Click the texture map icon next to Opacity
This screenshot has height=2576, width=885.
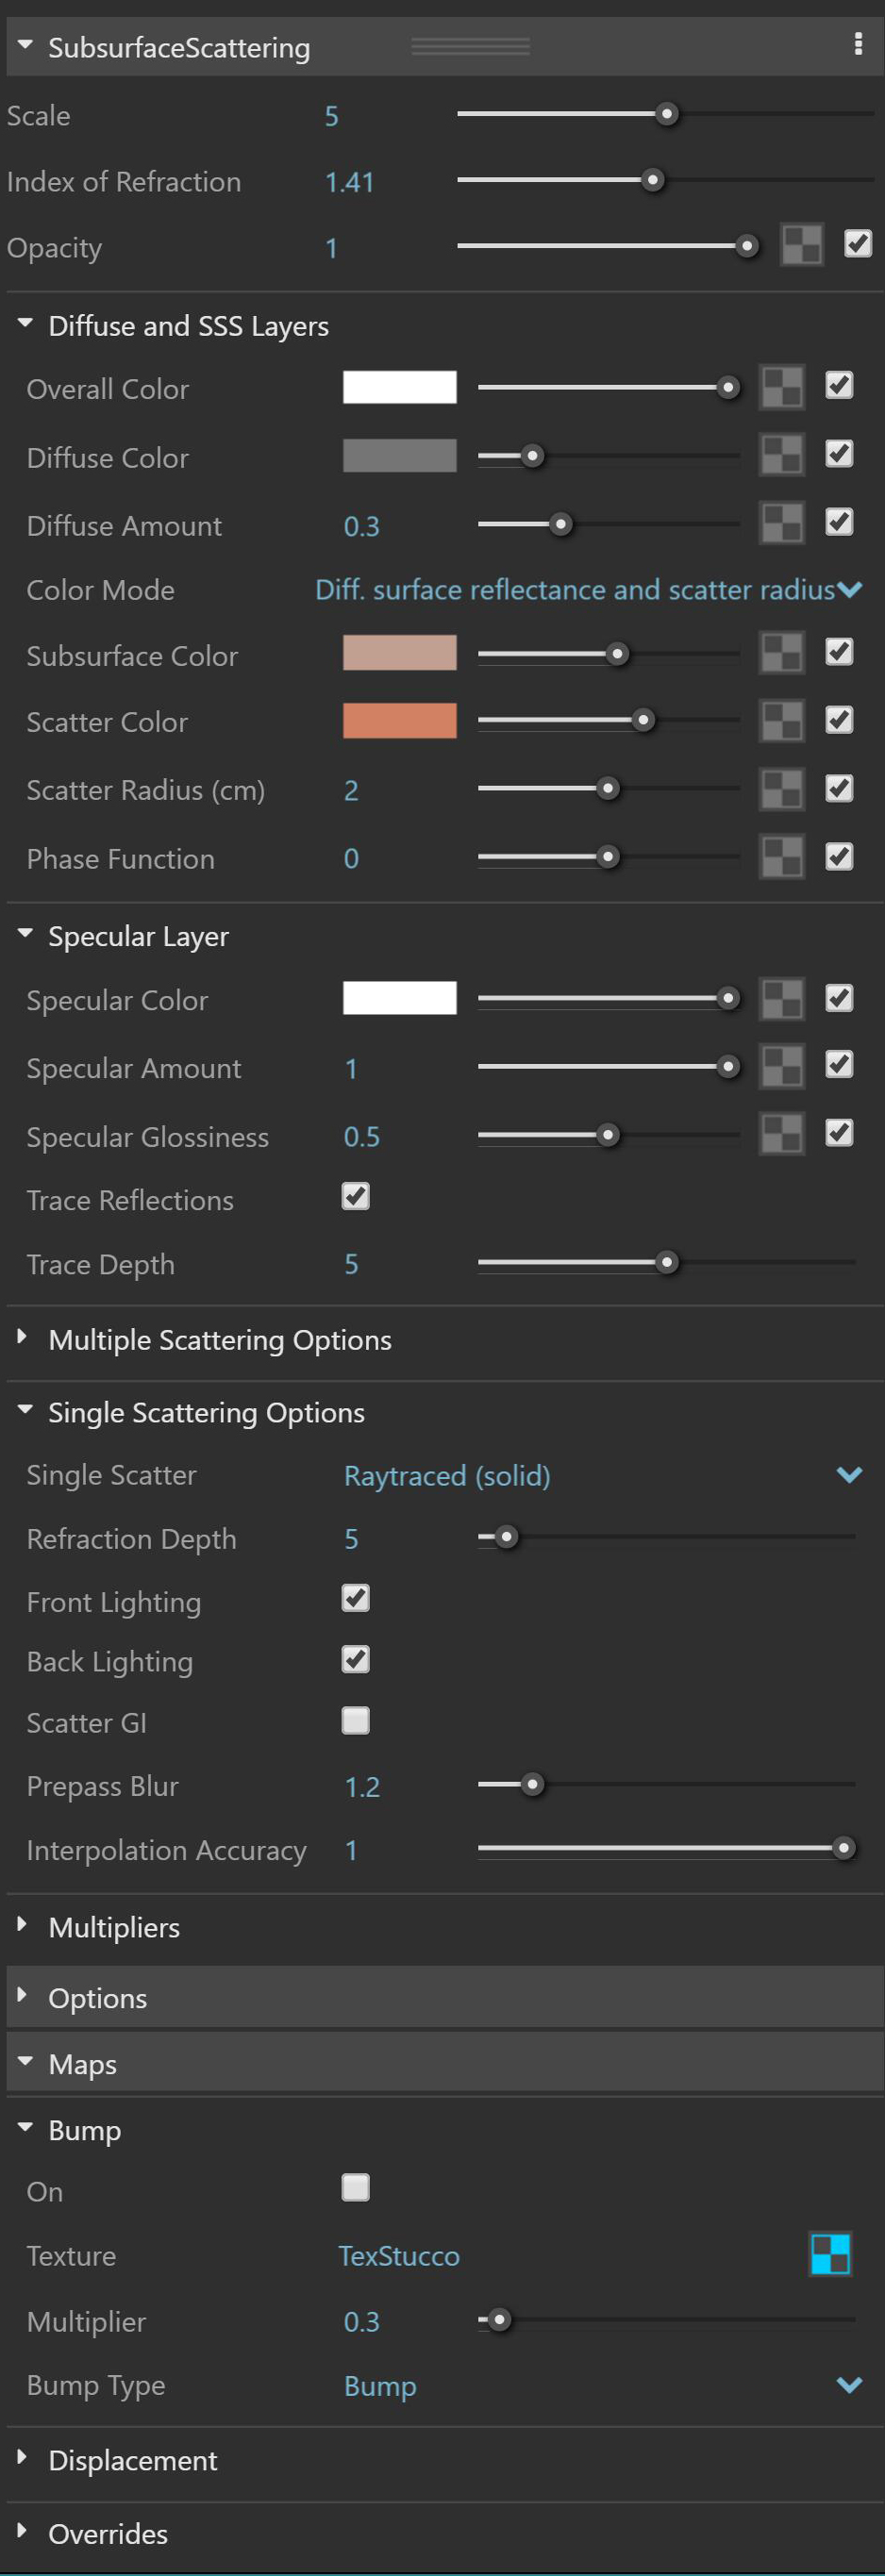(801, 245)
